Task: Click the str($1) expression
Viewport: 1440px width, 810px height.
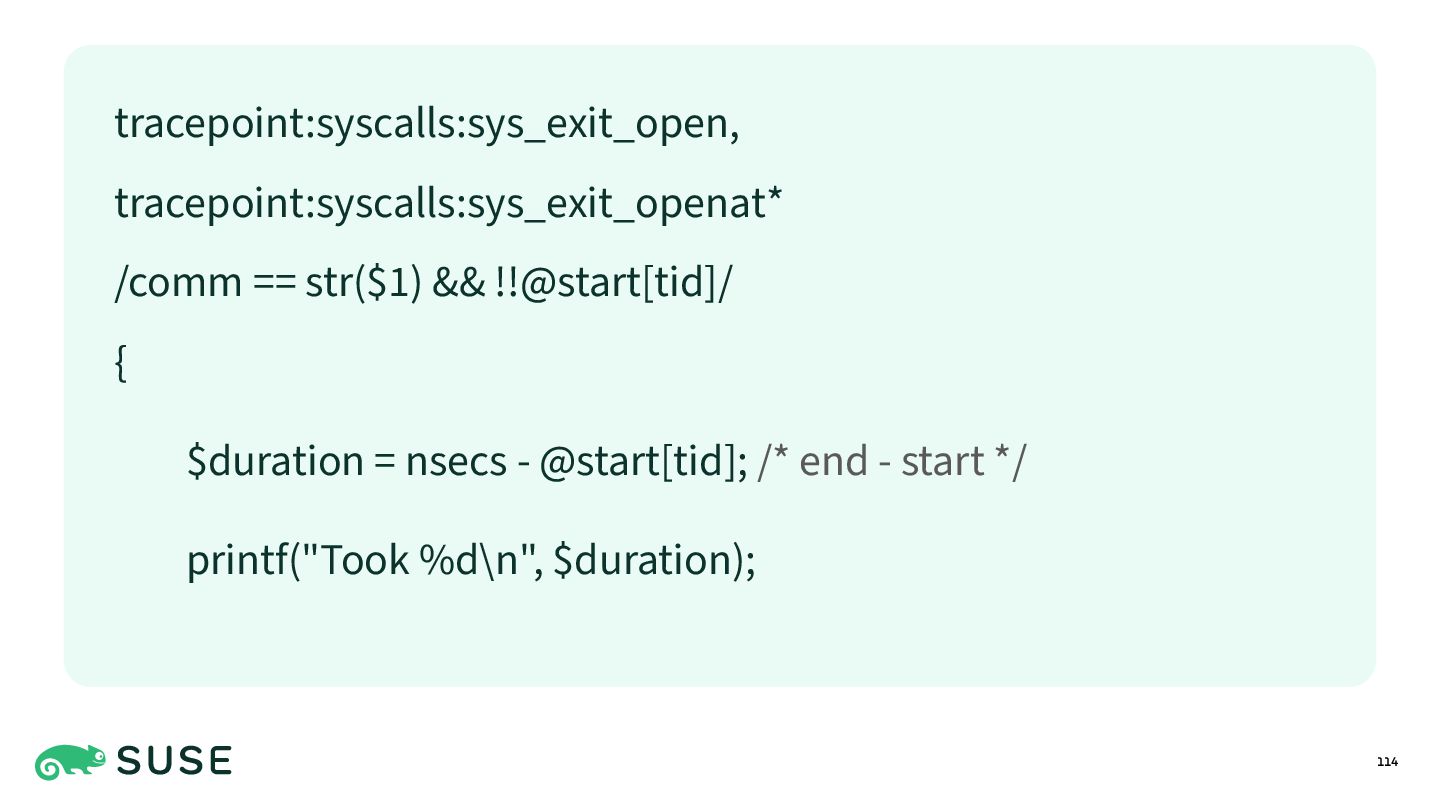Action: [364, 284]
